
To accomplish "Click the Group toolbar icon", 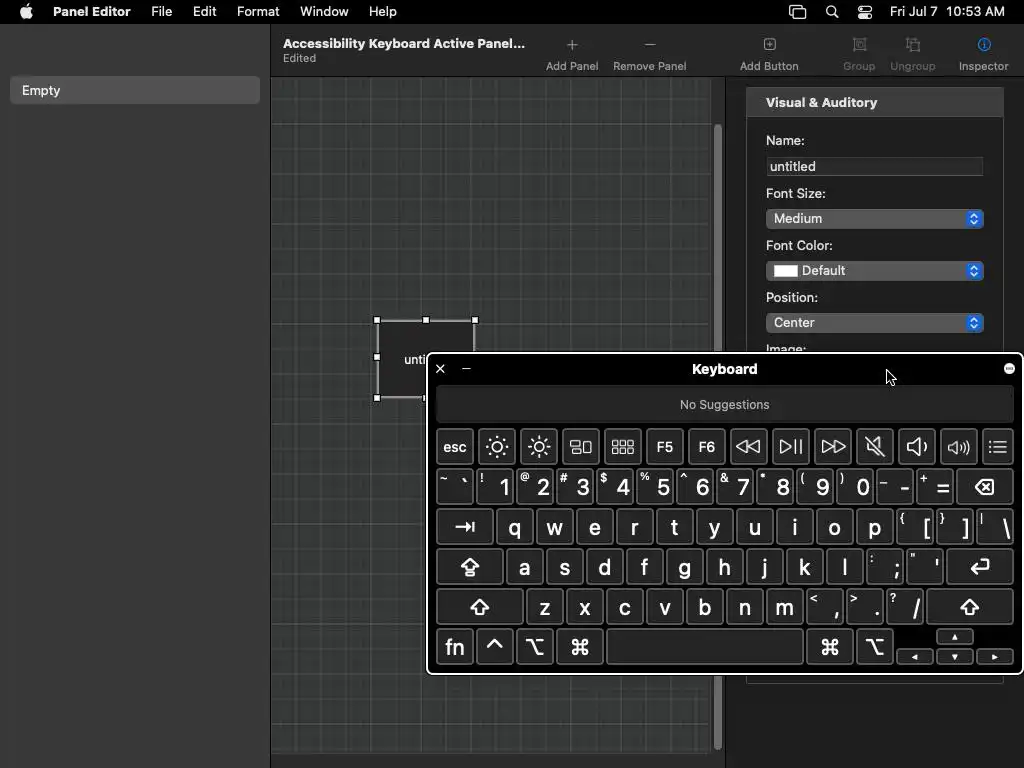I will point(859,44).
